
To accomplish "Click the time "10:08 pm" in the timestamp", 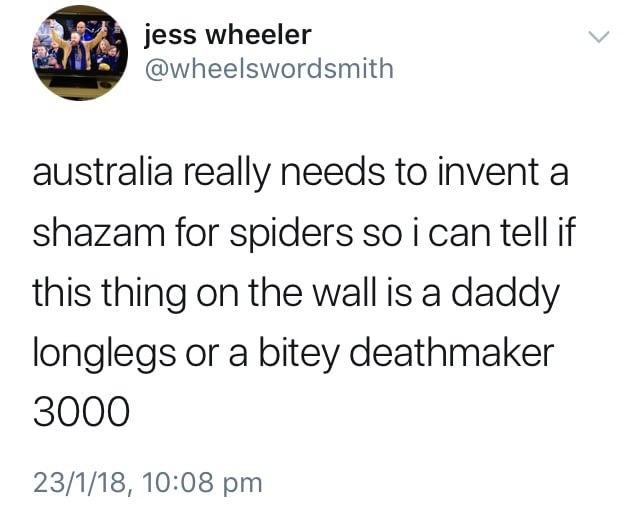I will [203, 483].
